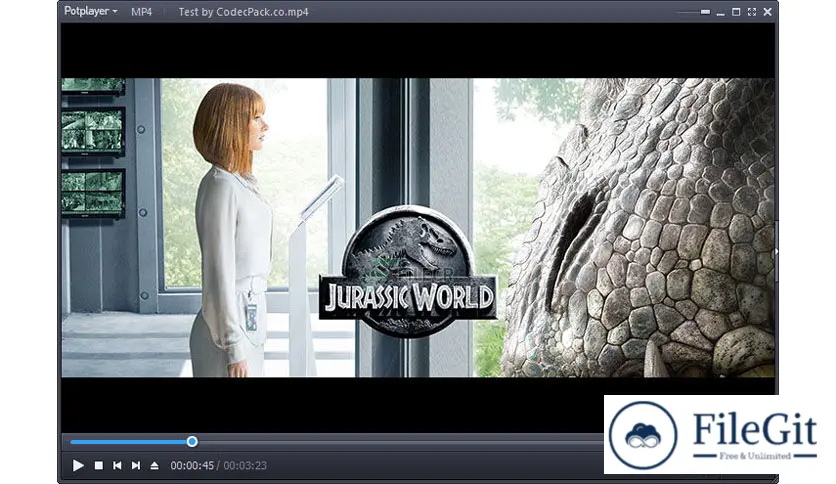This screenshot has height=484, width=836.
Task: Click the Jurassic World video frame
Action: pos(418,228)
